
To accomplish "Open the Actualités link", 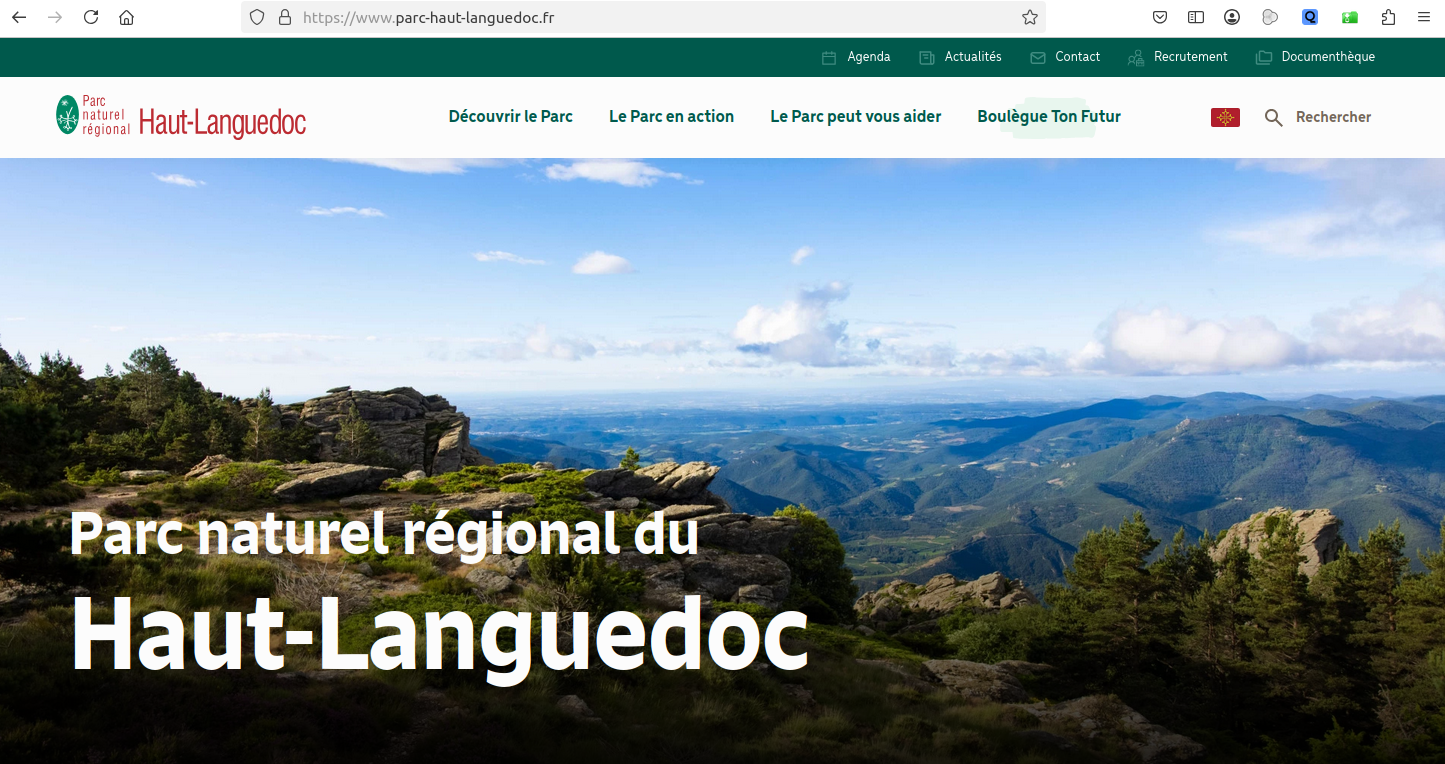I will 973,57.
